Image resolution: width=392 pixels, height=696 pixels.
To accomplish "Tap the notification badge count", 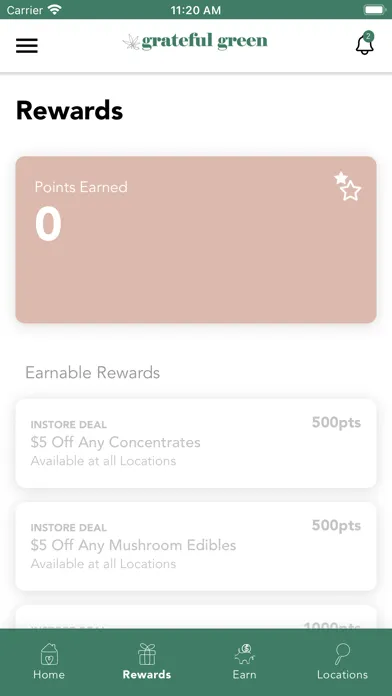I will (x=368, y=36).
